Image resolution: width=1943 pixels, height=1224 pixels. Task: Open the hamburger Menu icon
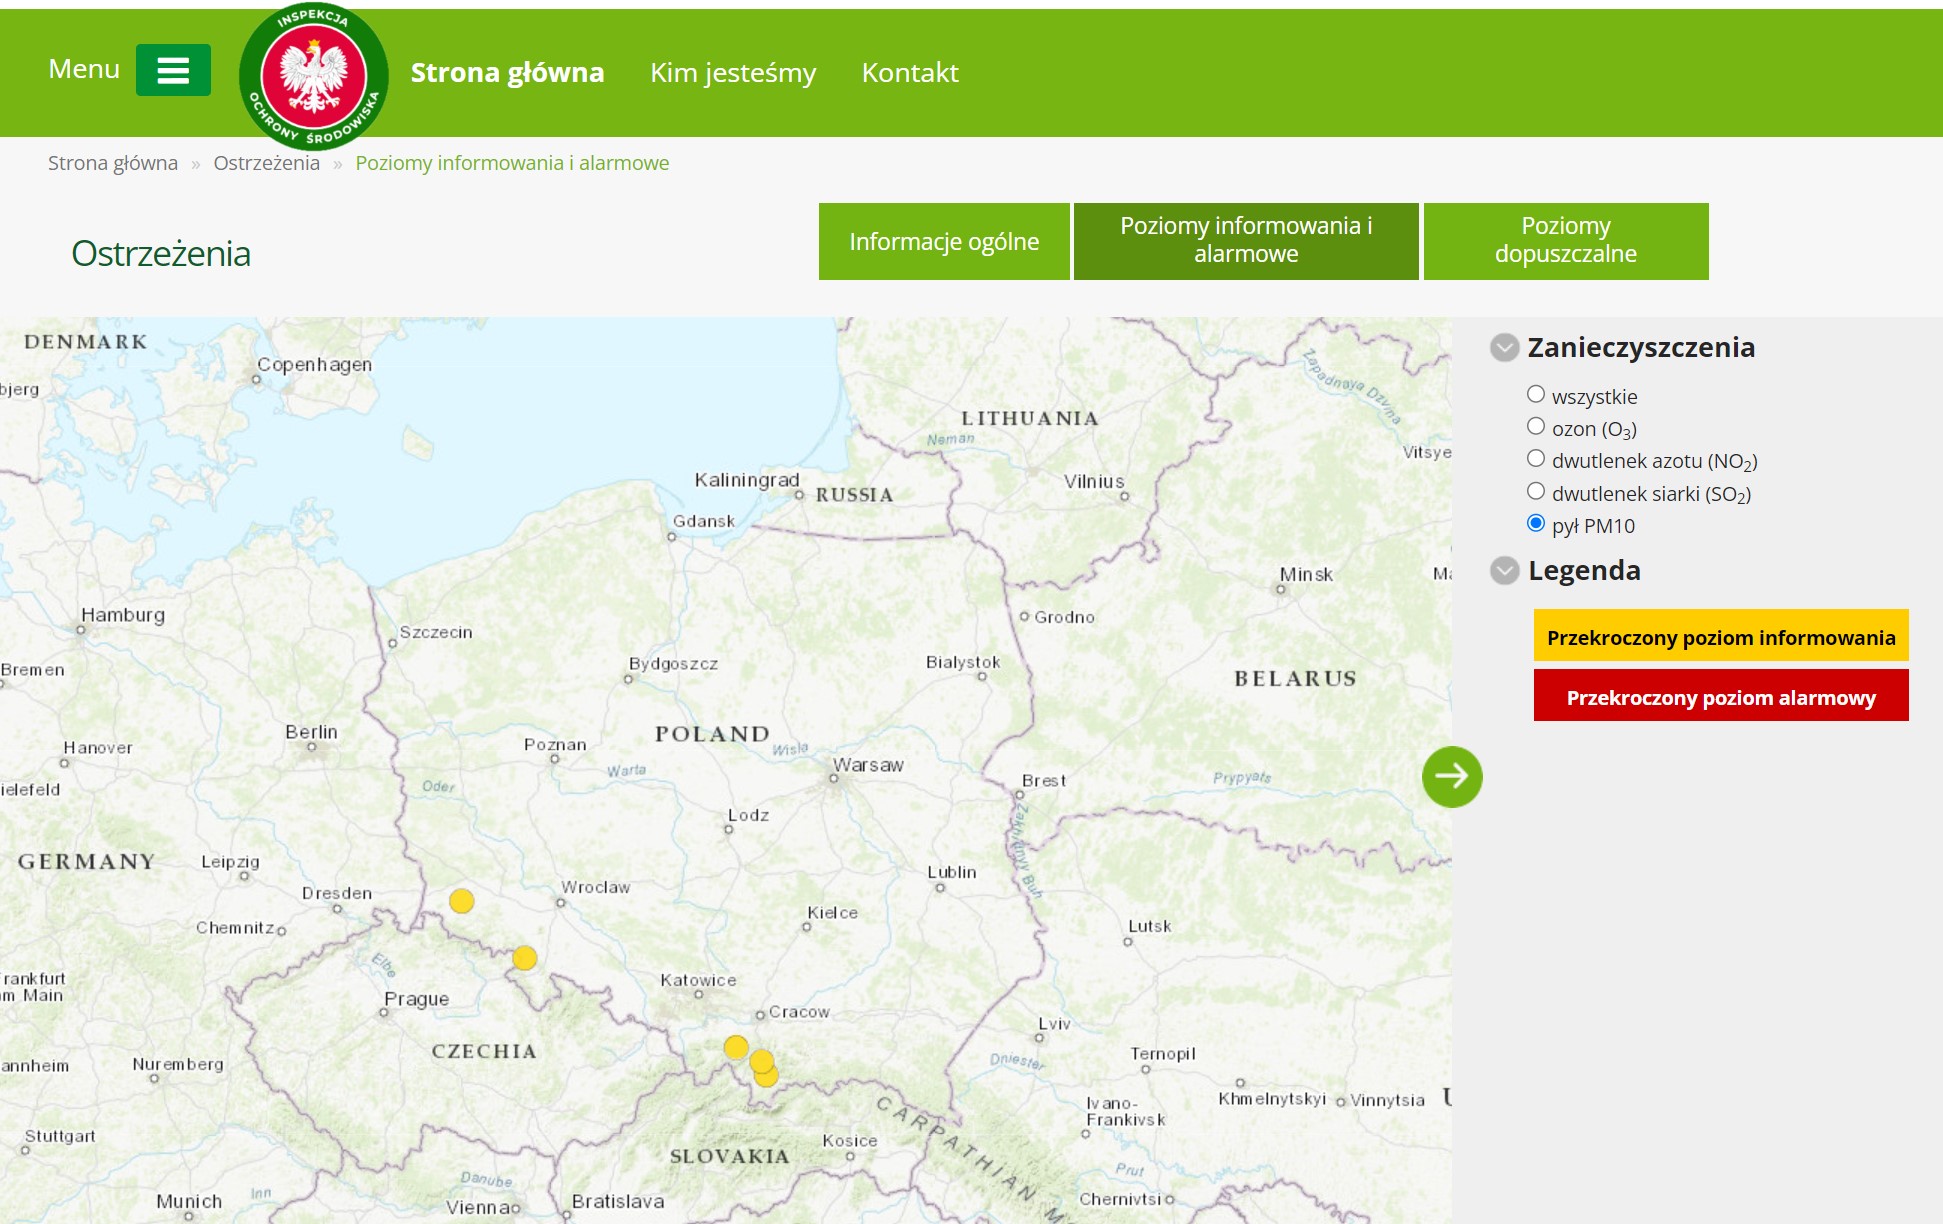(173, 70)
